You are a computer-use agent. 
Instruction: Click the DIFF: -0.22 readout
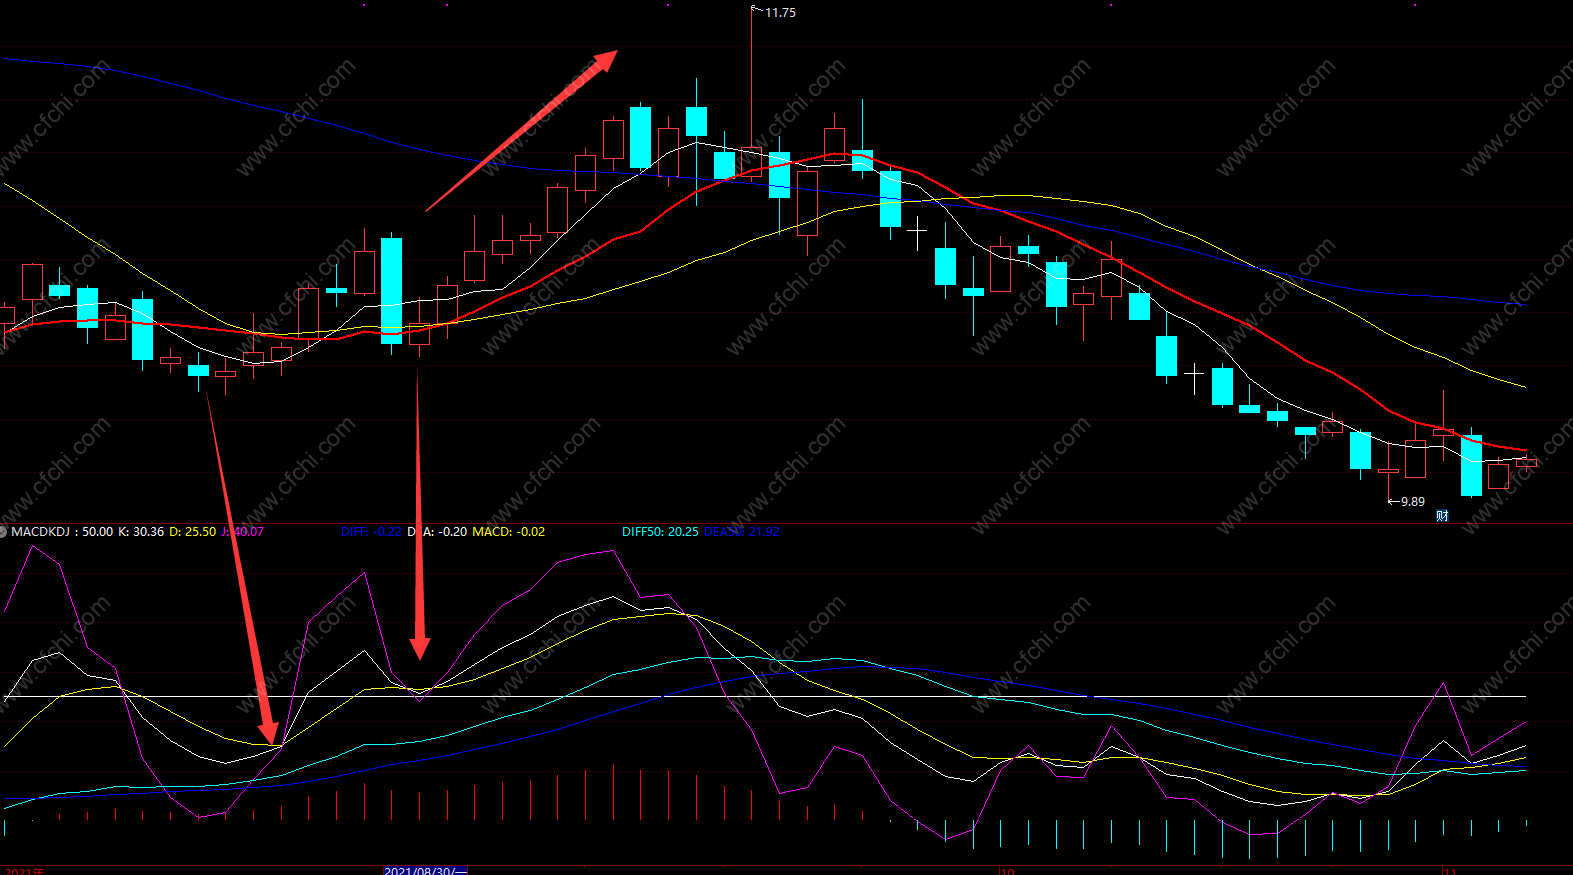(371, 532)
